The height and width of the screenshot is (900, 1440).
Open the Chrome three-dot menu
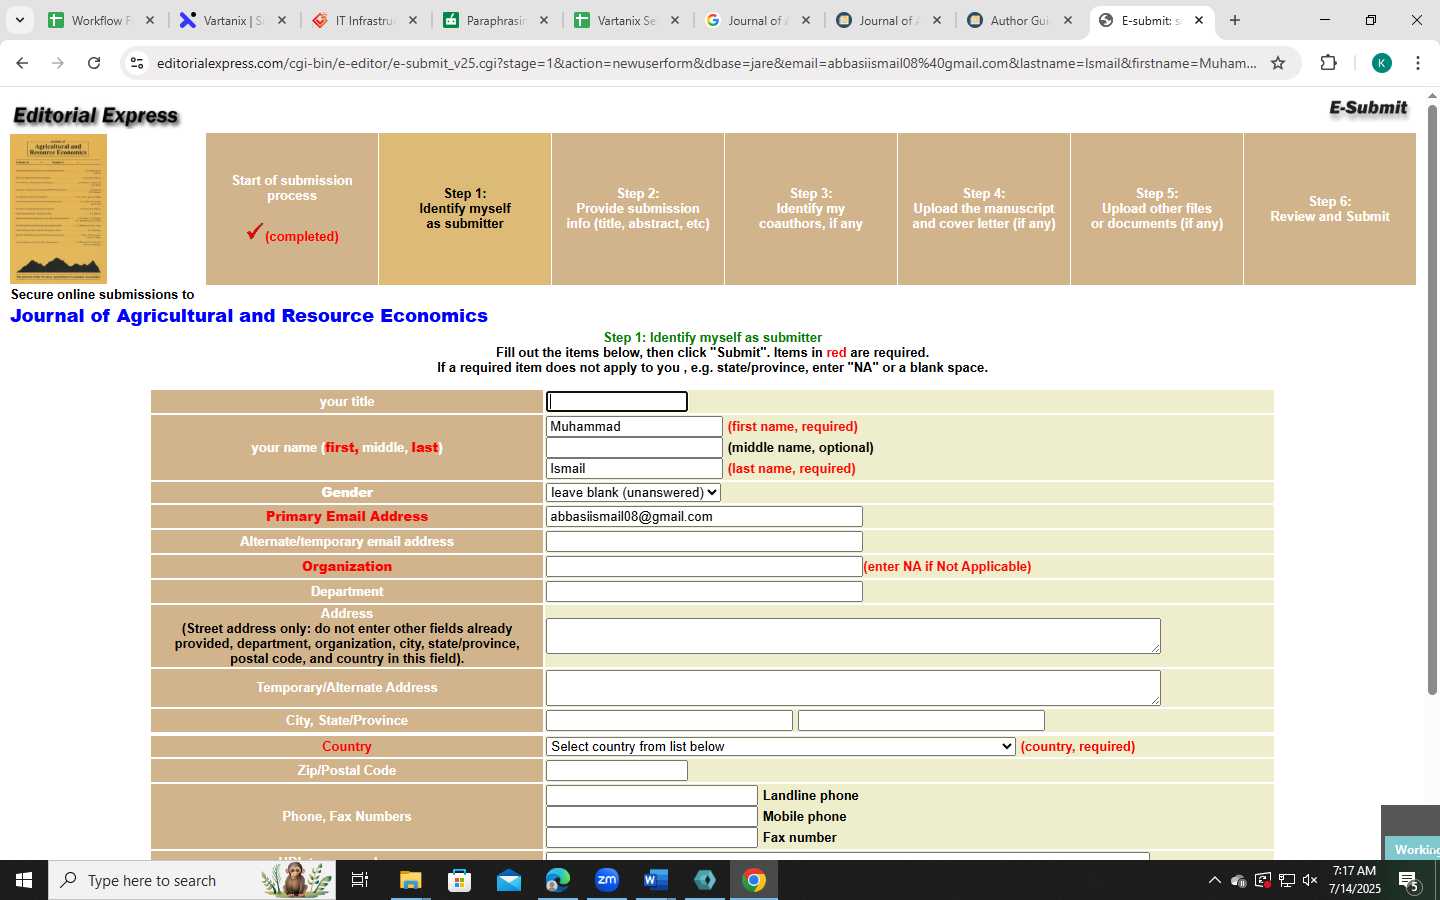coord(1418,63)
